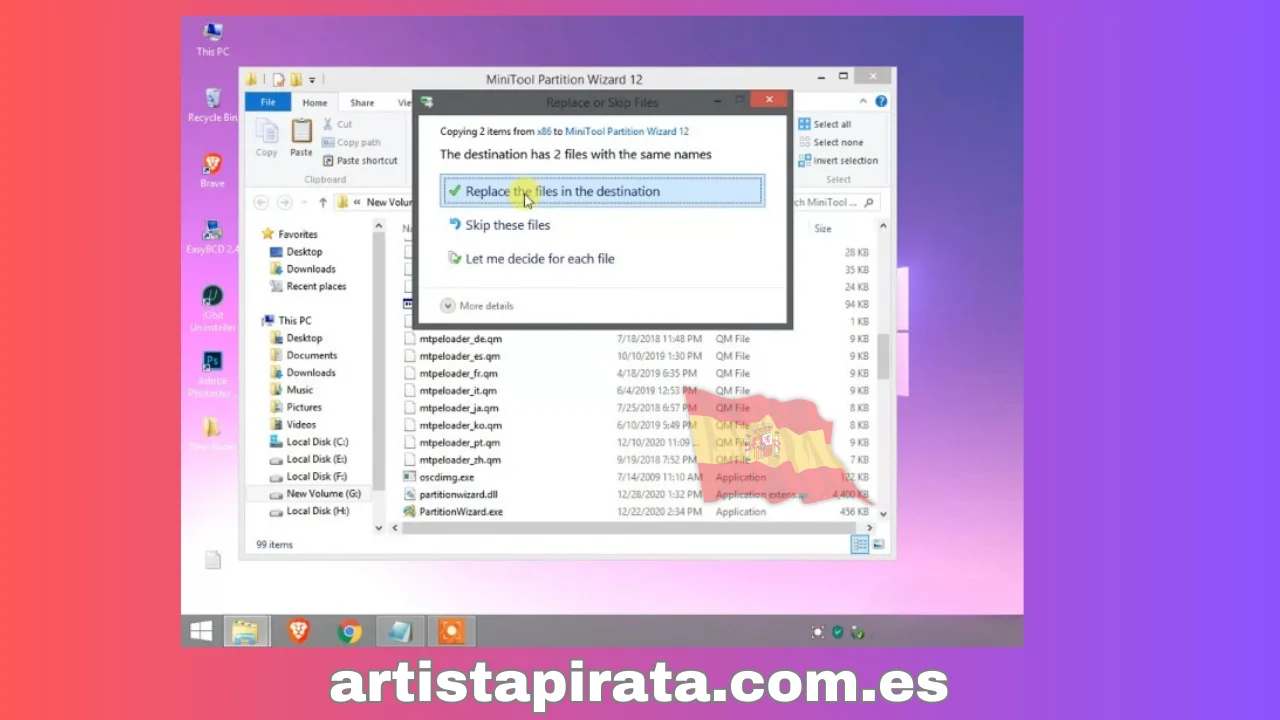Screen dimensions: 1280x720
Task: Switch to the Home ribbon tab
Action: tap(315, 102)
